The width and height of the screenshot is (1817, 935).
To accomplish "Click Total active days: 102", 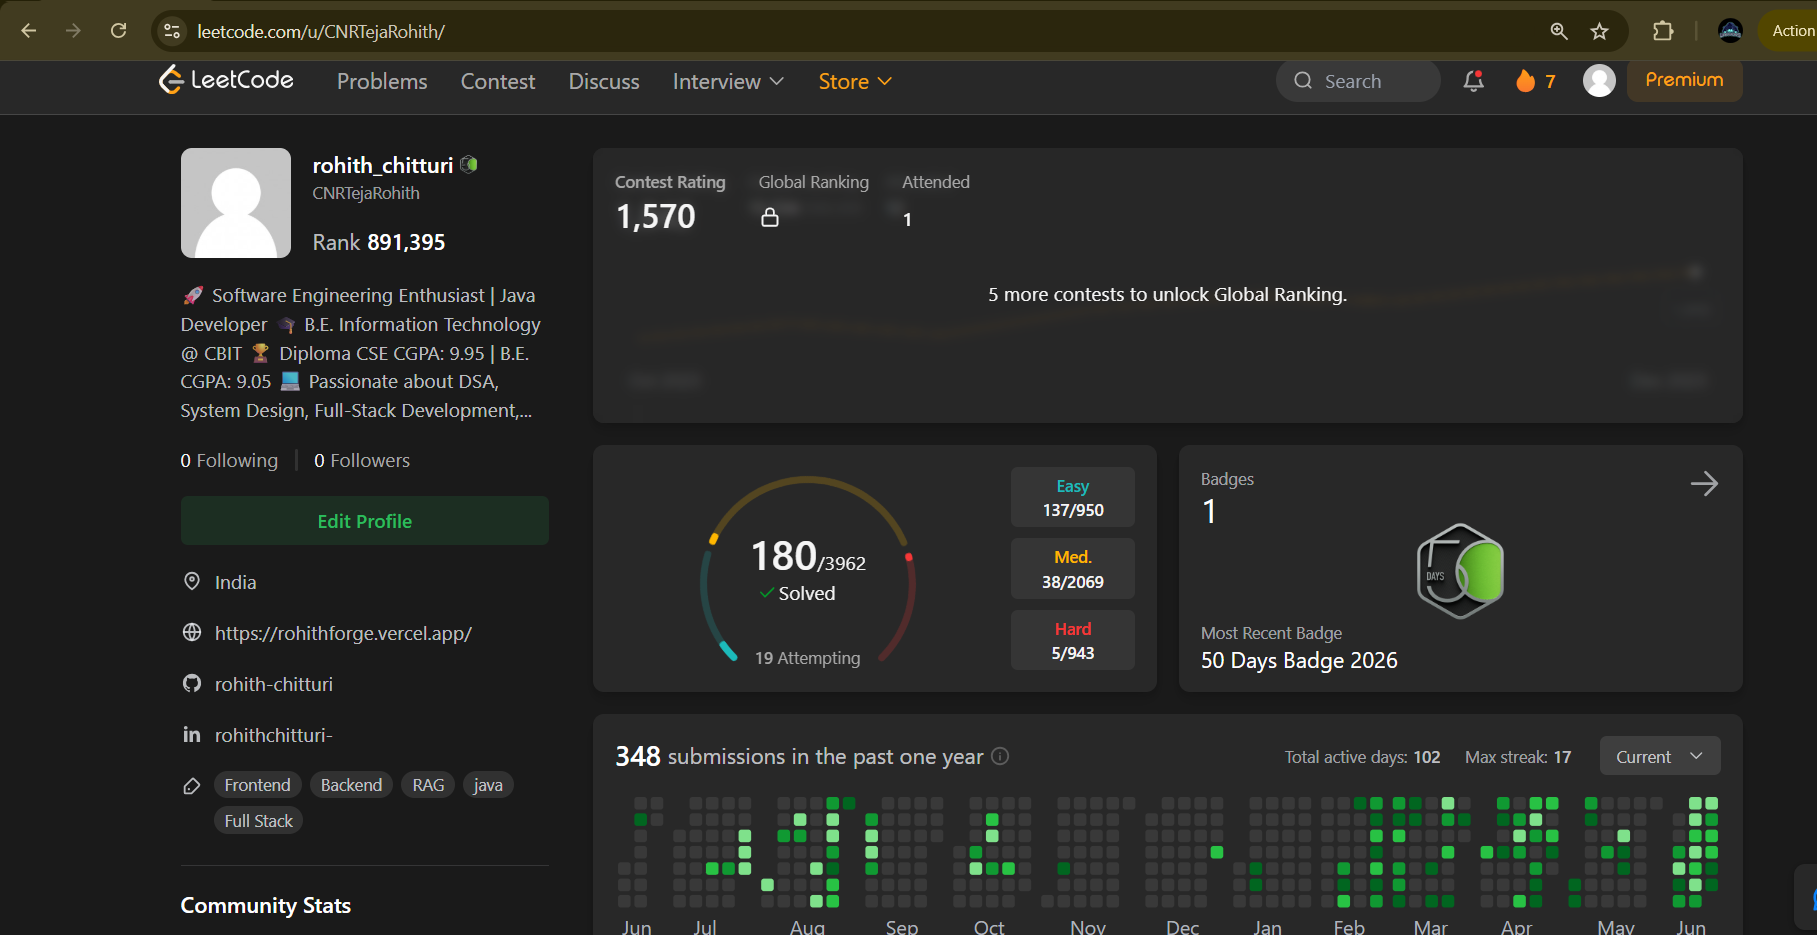I will pos(1362,757).
